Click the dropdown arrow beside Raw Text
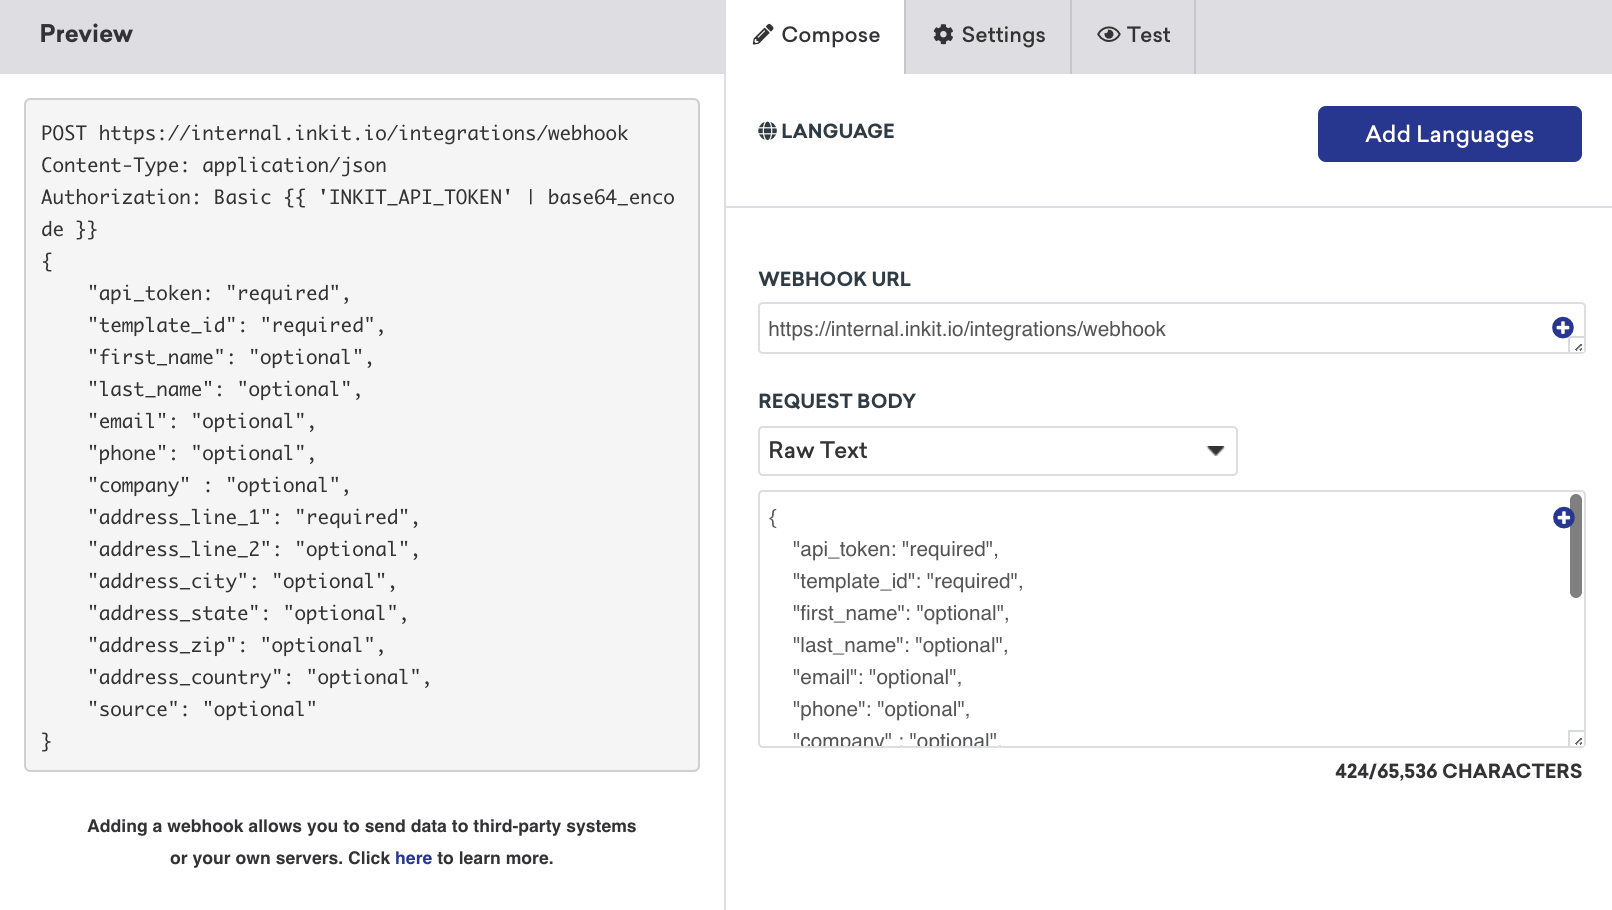 point(1214,451)
